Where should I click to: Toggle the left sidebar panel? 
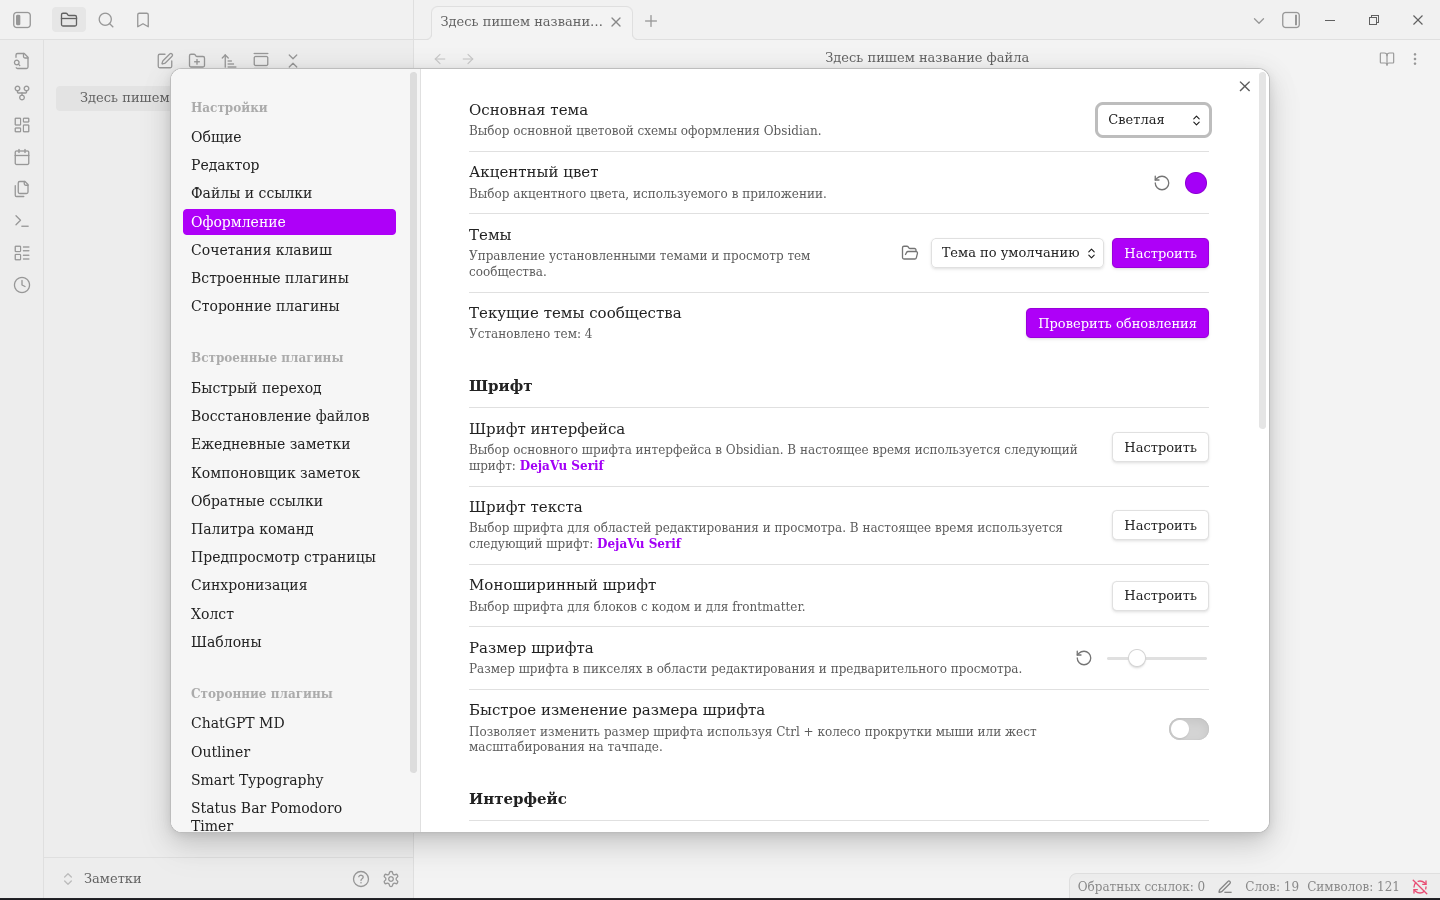point(22,20)
